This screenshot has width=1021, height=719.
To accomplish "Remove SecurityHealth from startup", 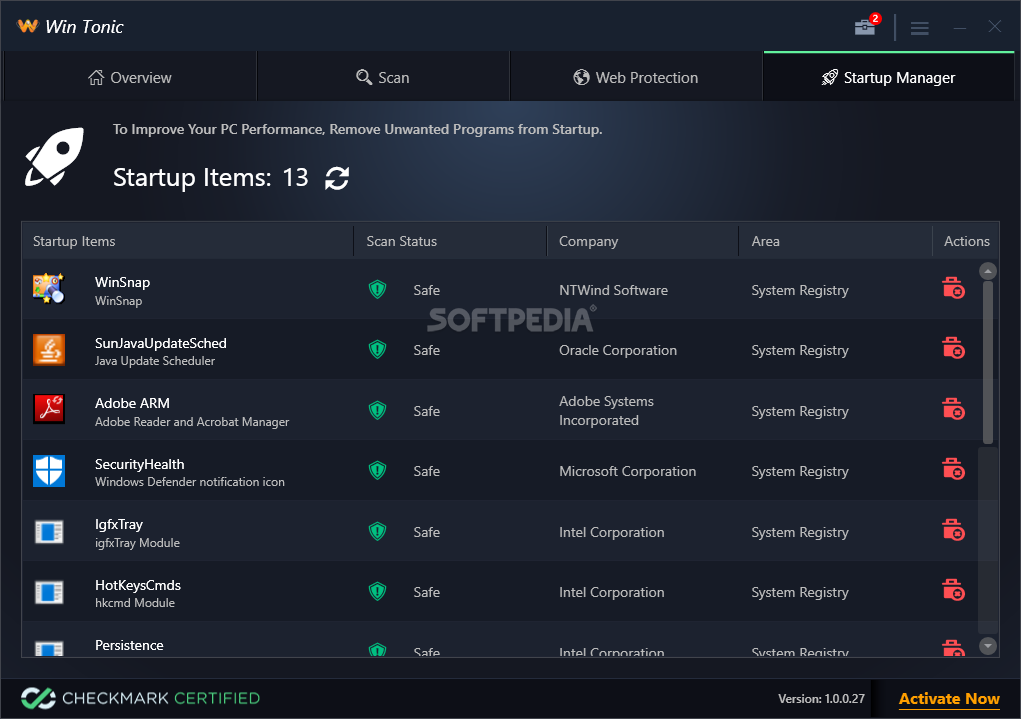I will click(953, 469).
